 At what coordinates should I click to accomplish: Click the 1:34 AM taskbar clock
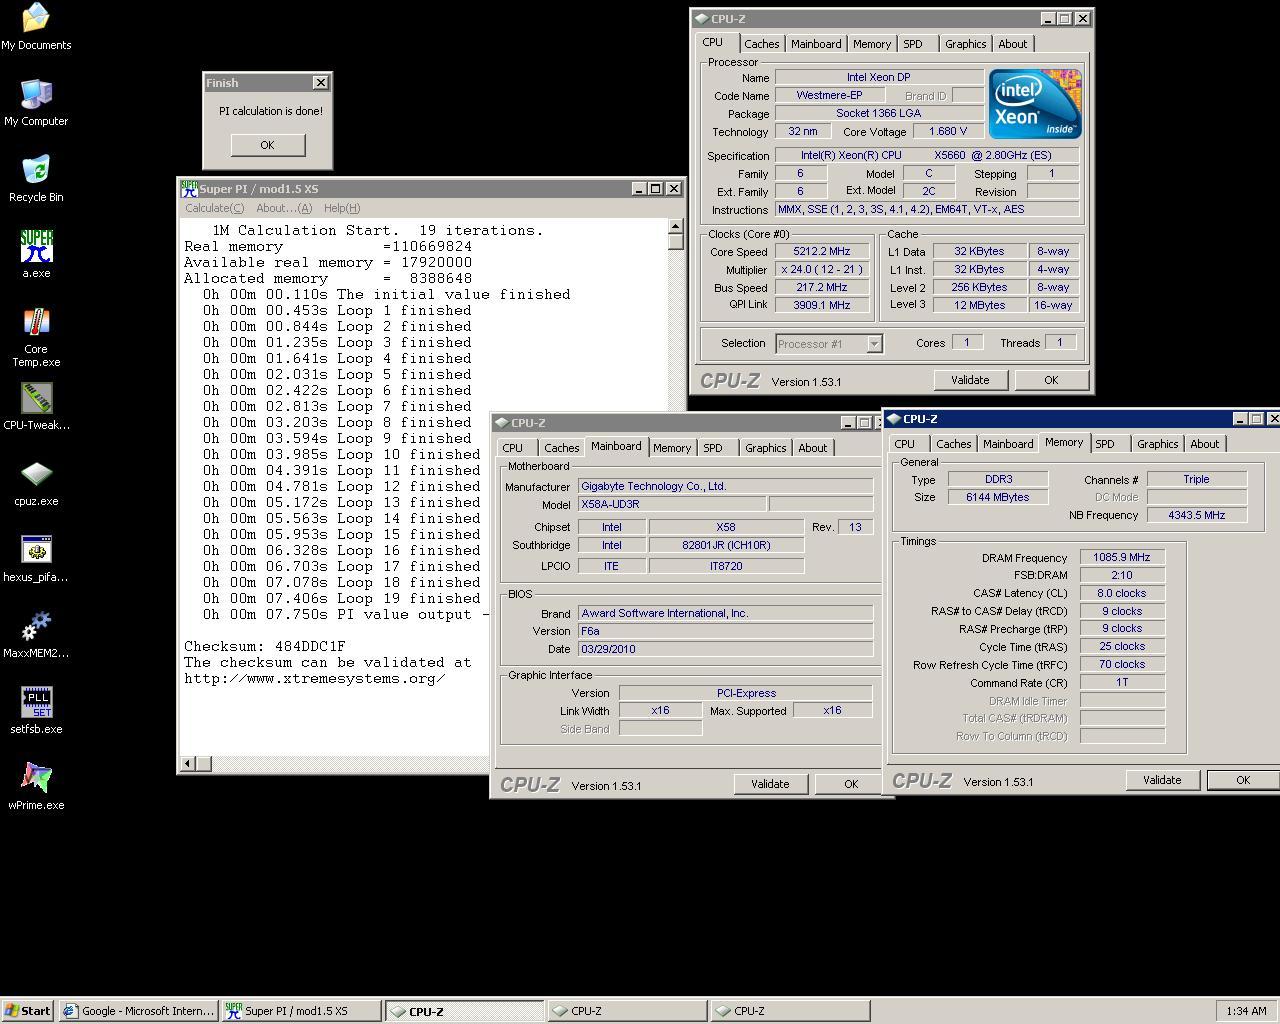click(x=1246, y=1011)
